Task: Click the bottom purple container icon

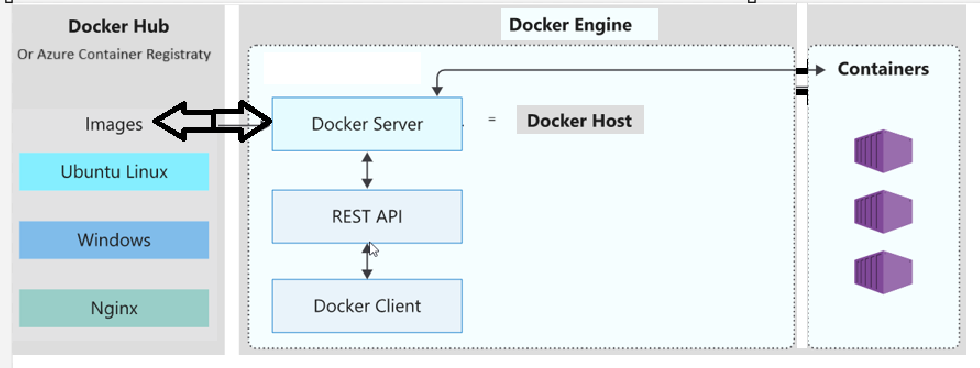Action: click(x=883, y=272)
